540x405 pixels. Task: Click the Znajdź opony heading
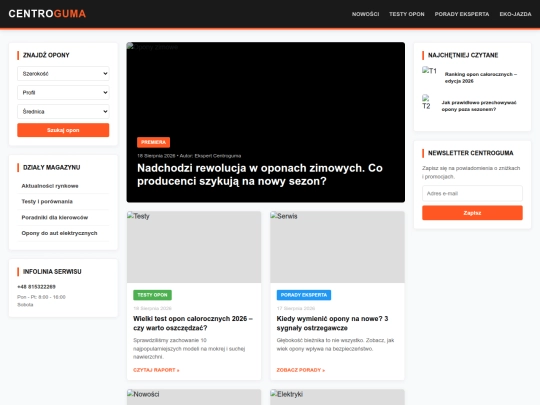point(46,55)
